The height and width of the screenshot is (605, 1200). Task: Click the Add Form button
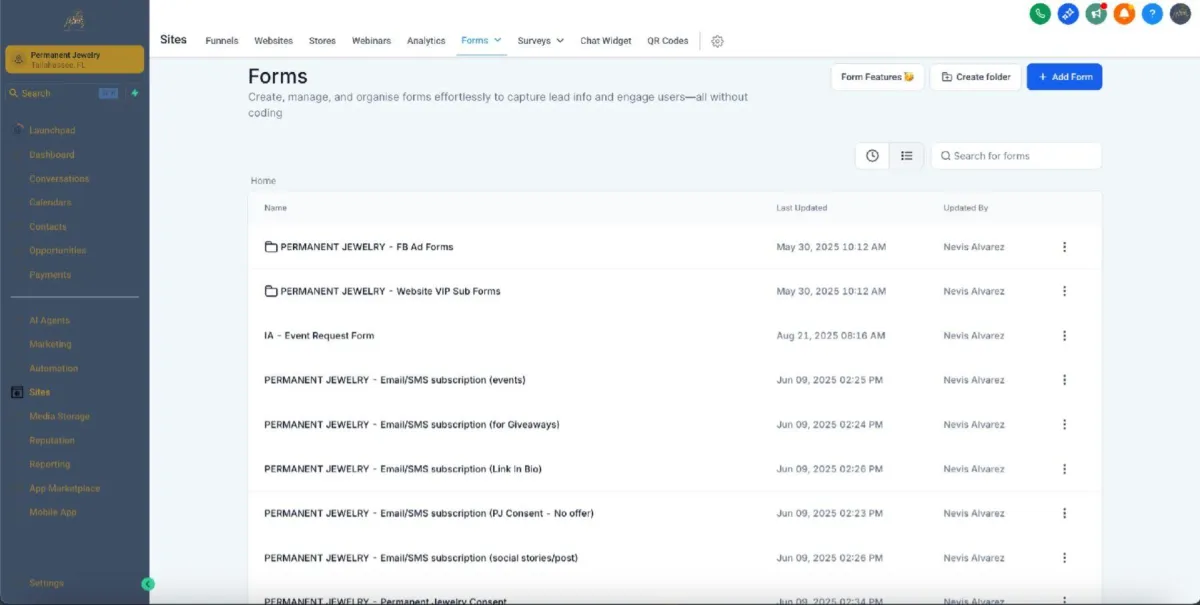pos(1064,77)
